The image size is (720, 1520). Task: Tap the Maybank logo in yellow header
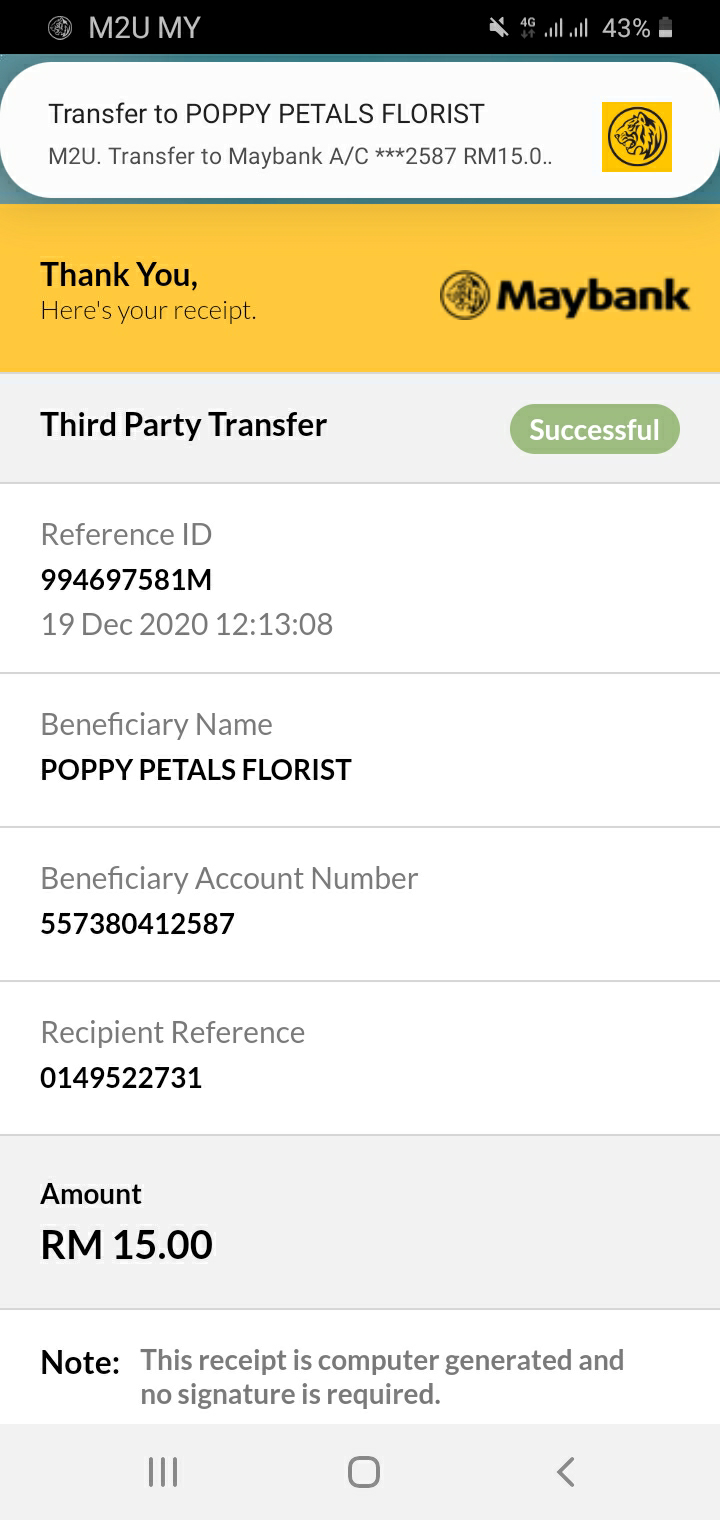coord(565,296)
